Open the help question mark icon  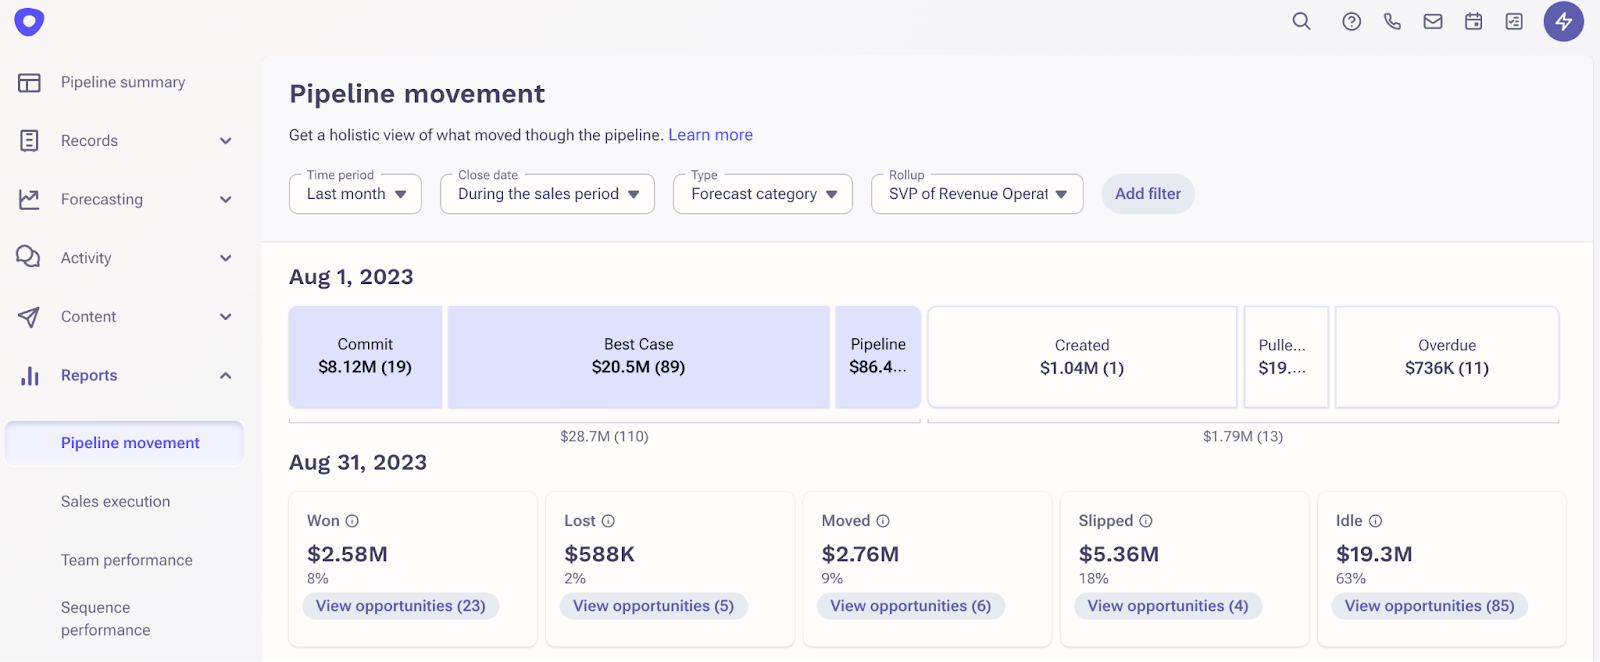click(x=1351, y=21)
